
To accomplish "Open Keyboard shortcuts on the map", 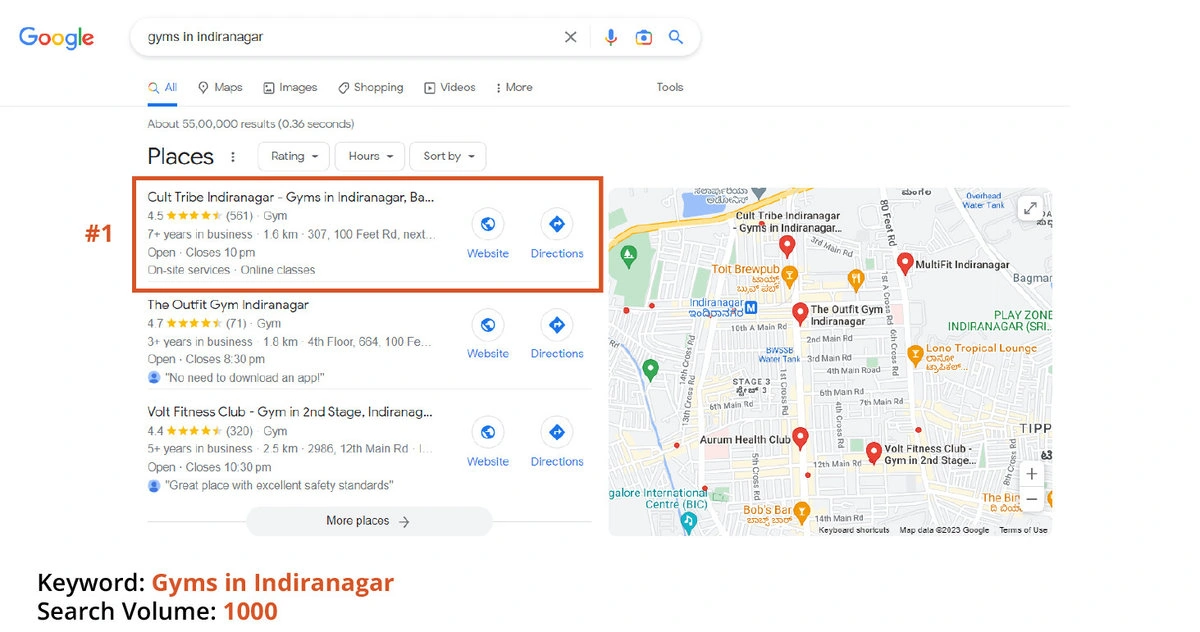I will click(x=854, y=530).
